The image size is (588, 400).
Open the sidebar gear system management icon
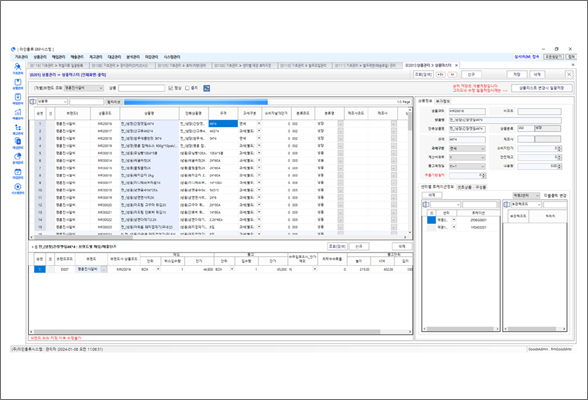(x=18, y=186)
